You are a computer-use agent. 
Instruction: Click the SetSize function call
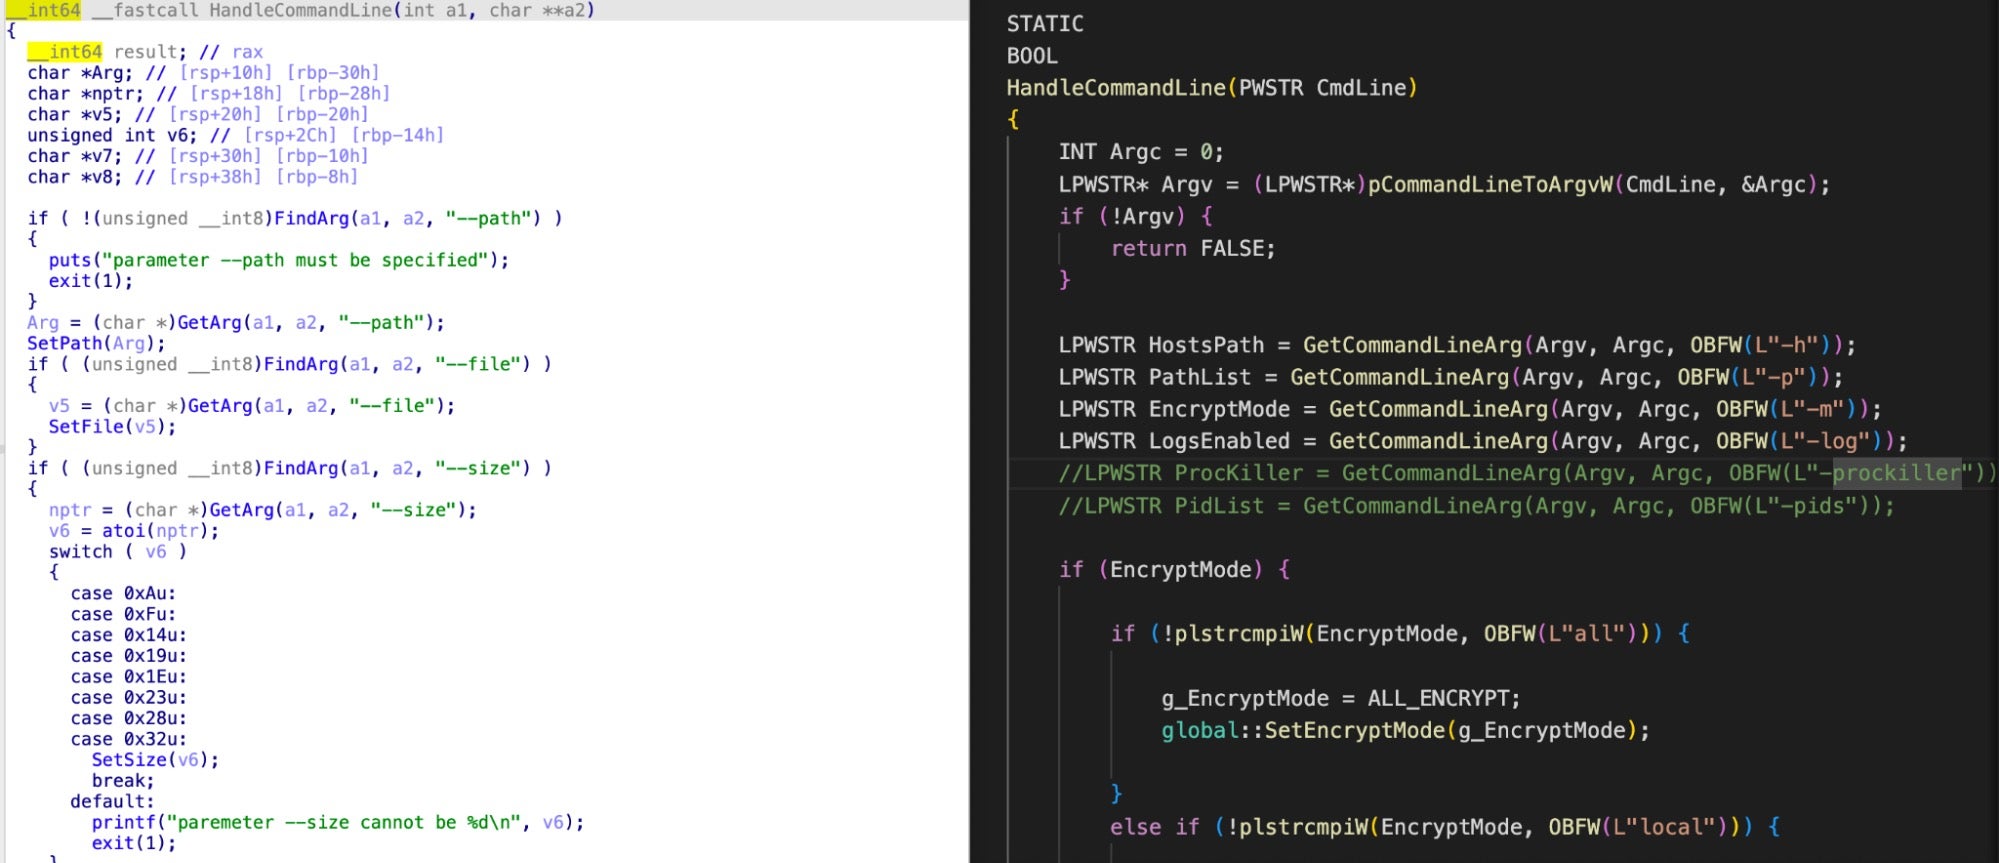(x=129, y=759)
